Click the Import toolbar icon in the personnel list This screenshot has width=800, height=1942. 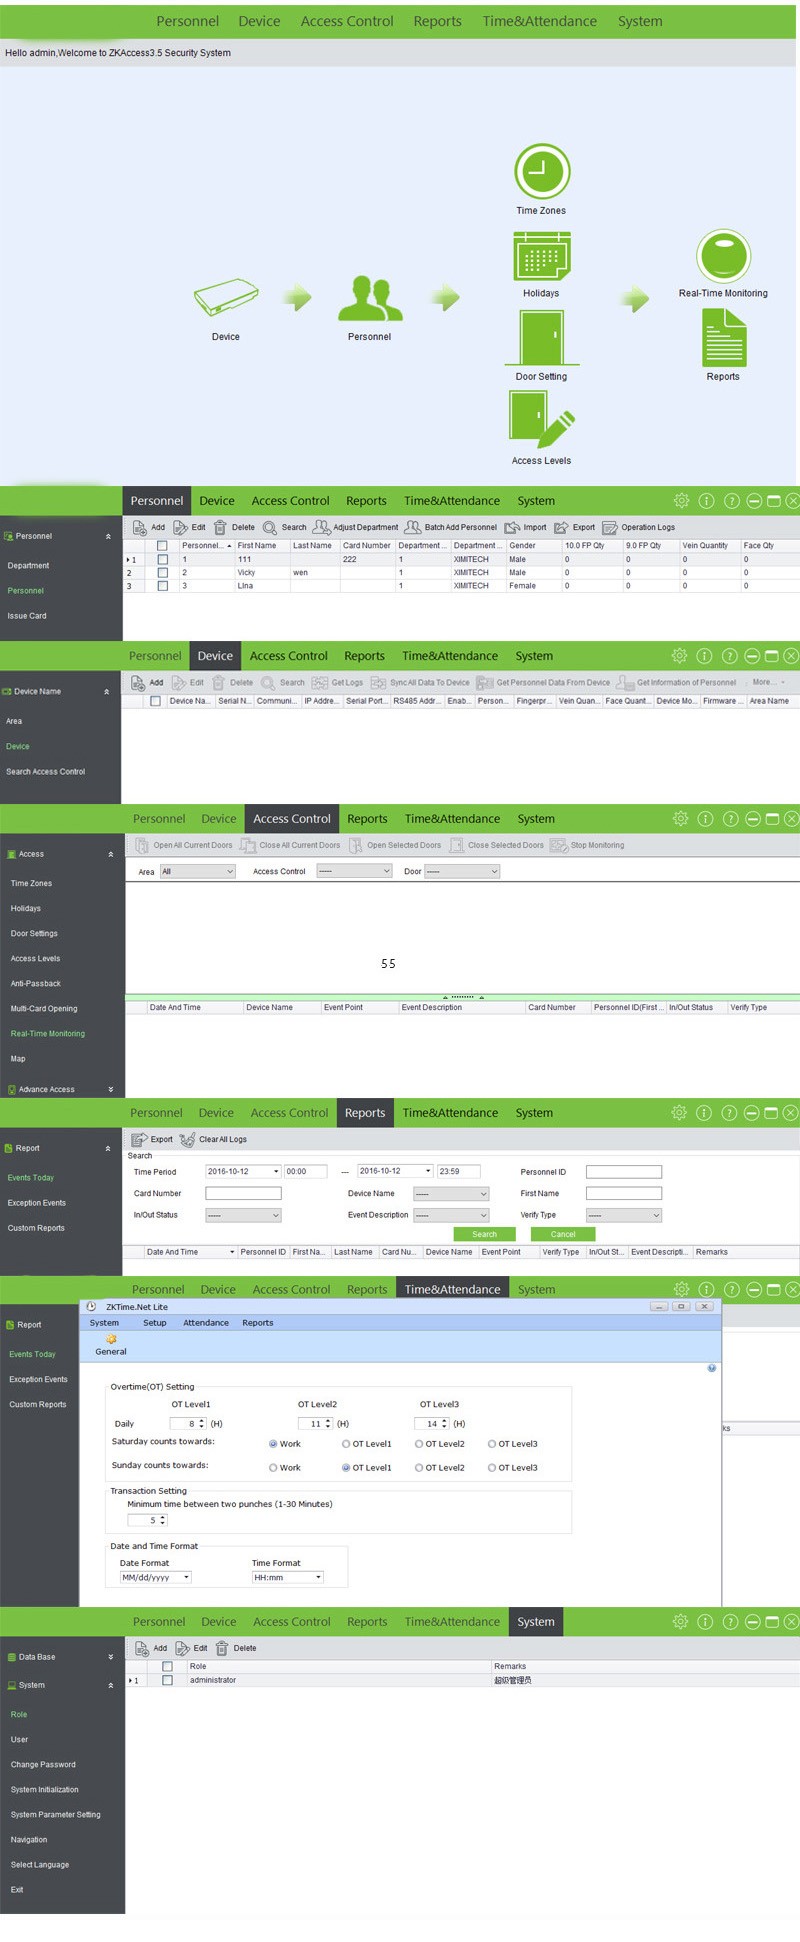pyautogui.click(x=512, y=527)
